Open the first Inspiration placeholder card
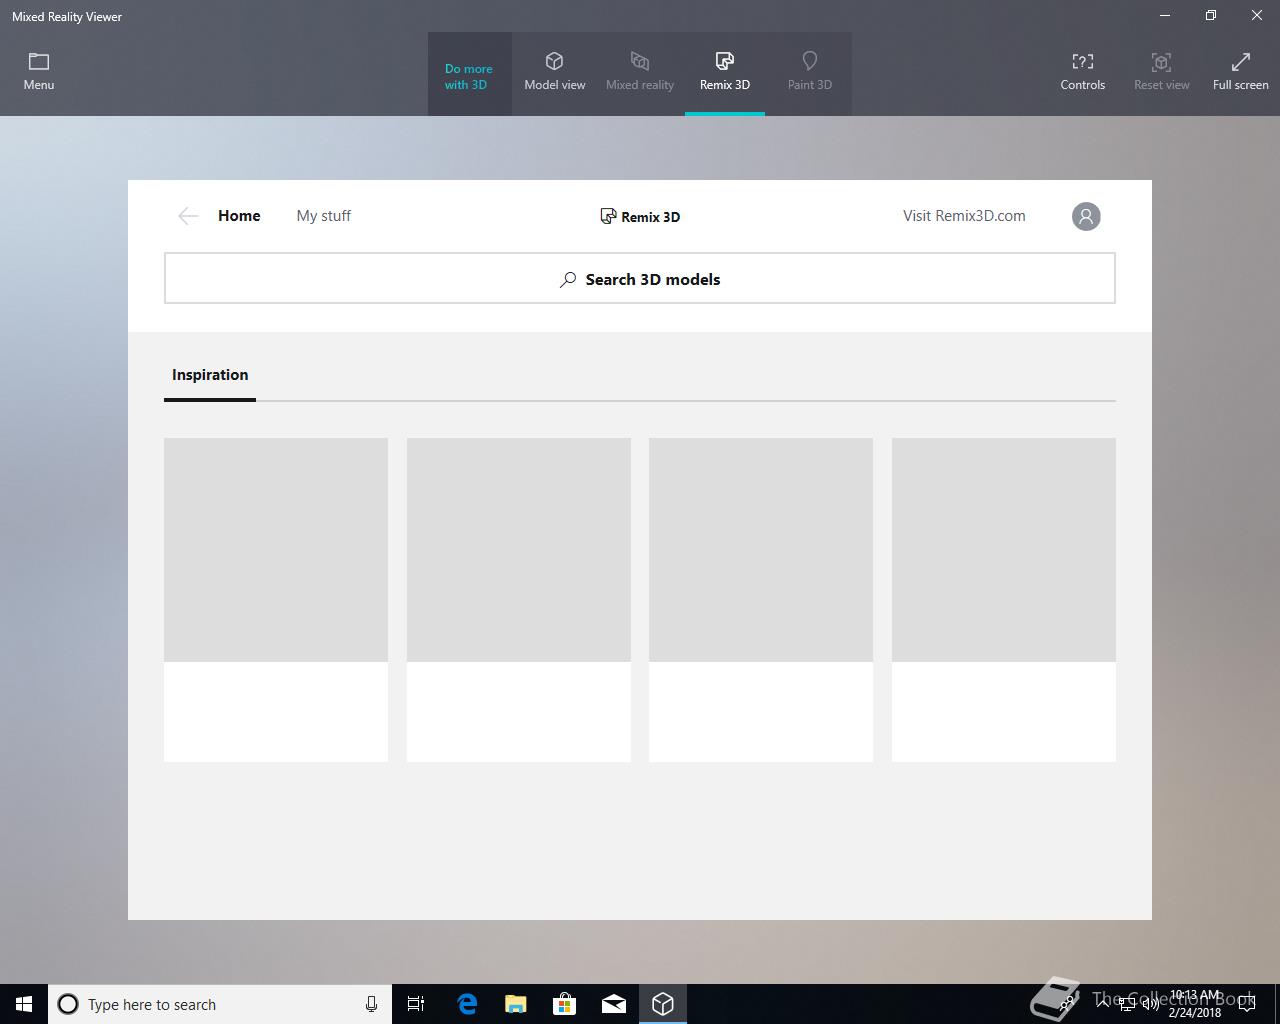Viewport: 1280px width, 1024px height. (276, 600)
